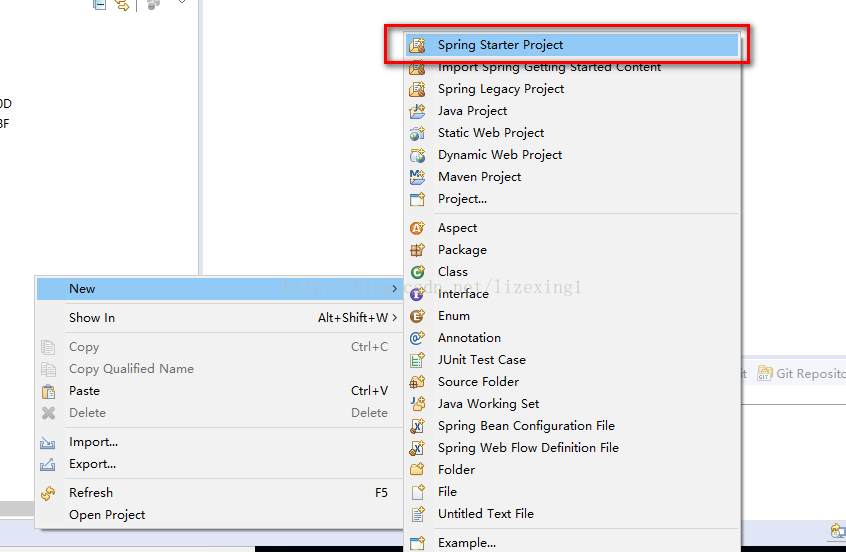This screenshot has width=846, height=552.
Task: Select Java Working Set
Action: [x=572, y=404]
